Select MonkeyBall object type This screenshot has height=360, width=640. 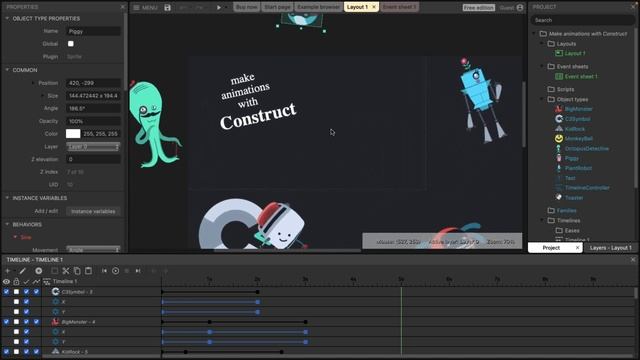pyautogui.click(x=578, y=139)
